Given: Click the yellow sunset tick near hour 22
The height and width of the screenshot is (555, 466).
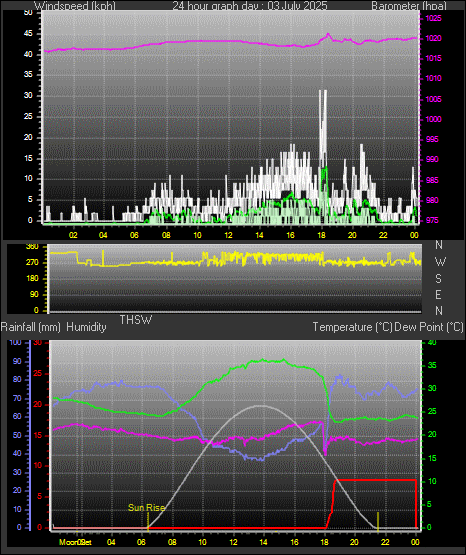Looking at the screenshot, I should point(378,522).
